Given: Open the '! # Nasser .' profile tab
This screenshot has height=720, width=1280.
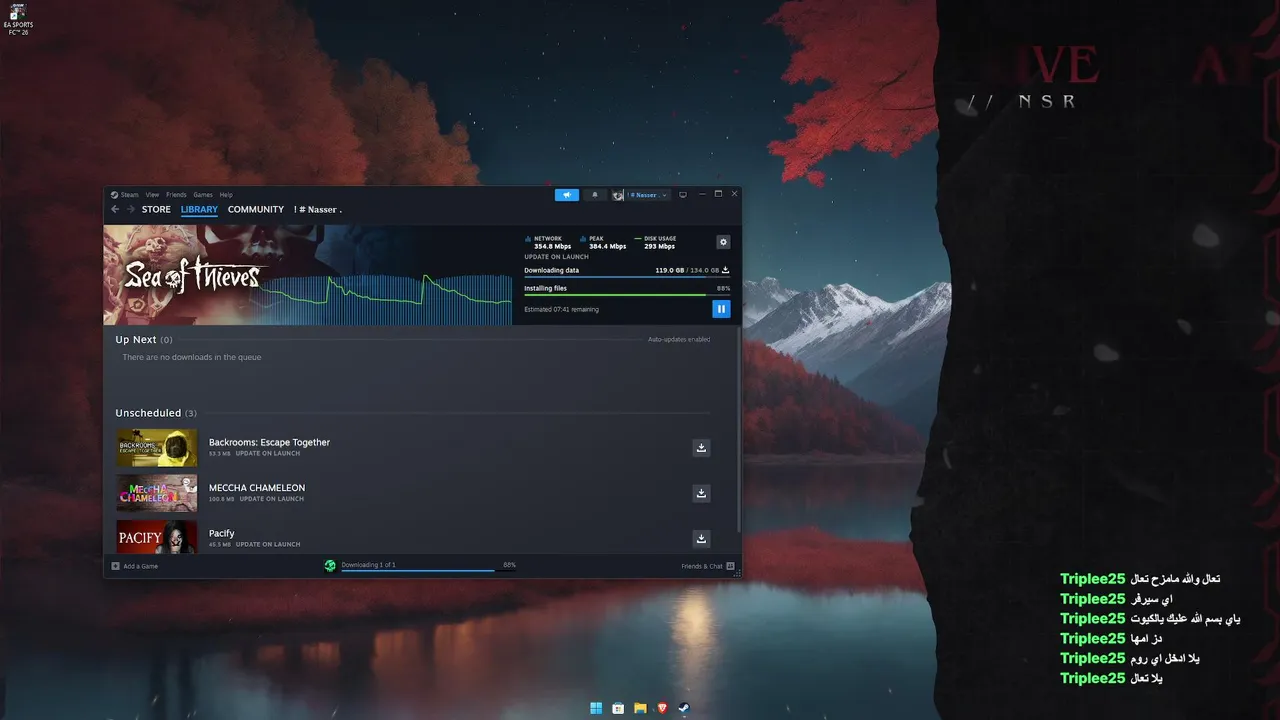Looking at the screenshot, I should coord(318,210).
